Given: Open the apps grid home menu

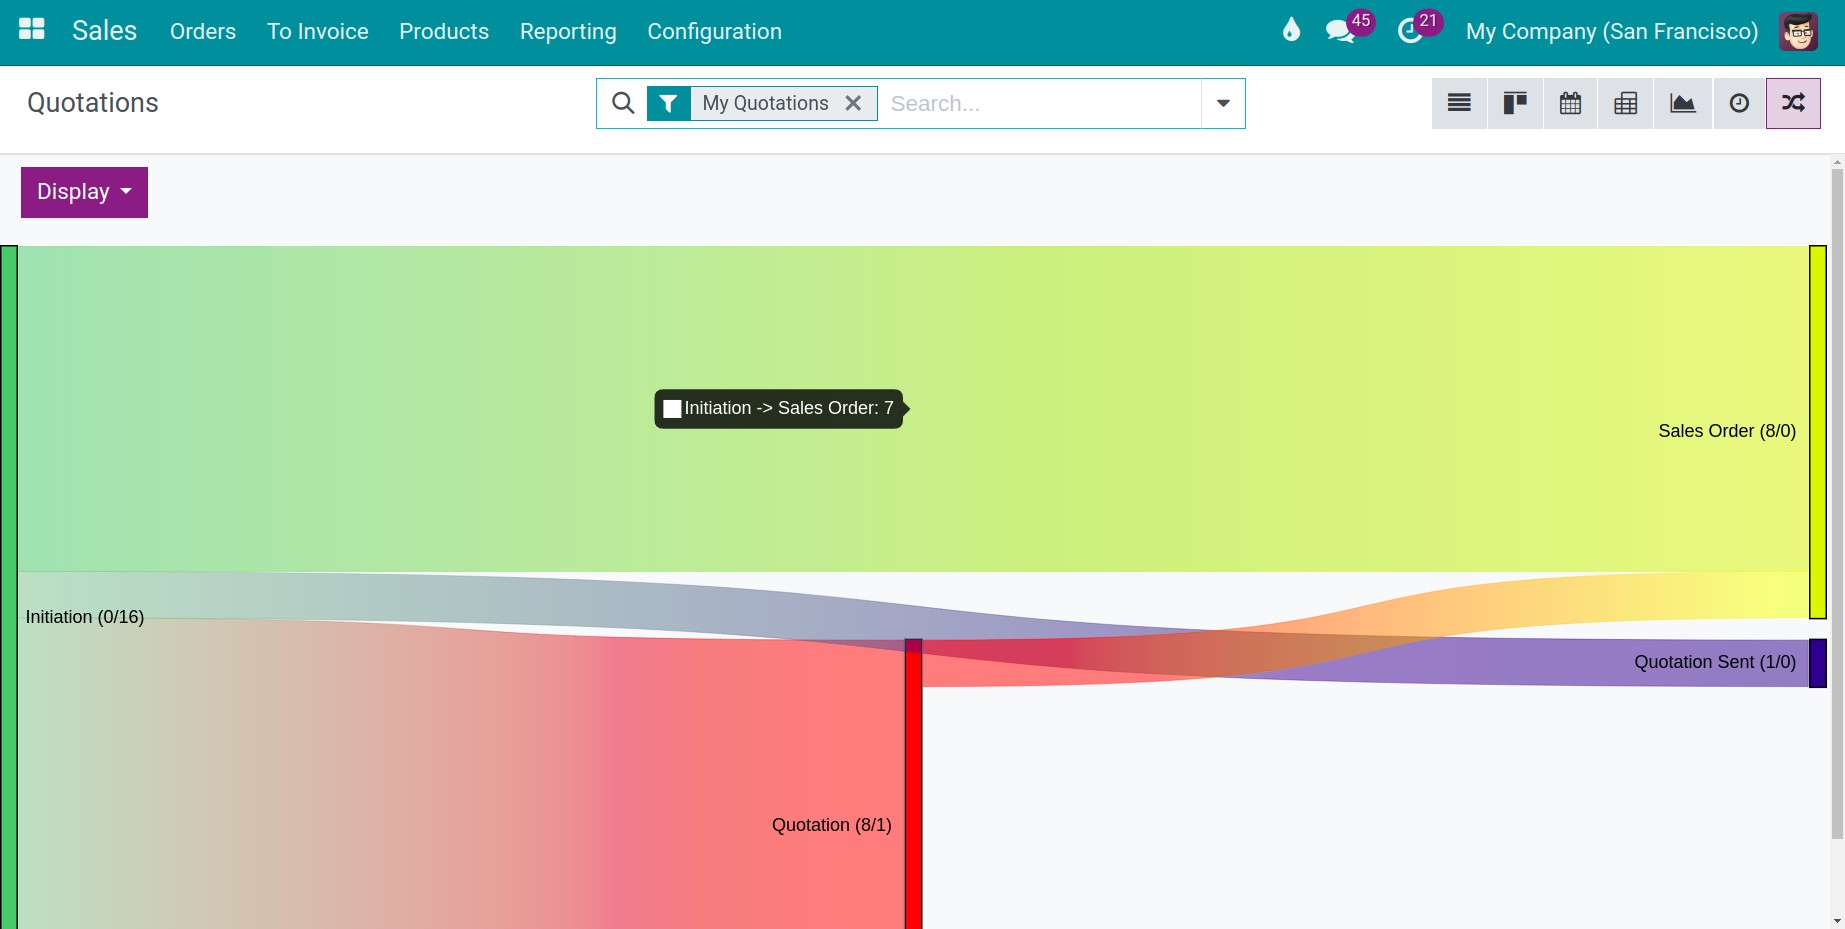Looking at the screenshot, I should [32, 29].
